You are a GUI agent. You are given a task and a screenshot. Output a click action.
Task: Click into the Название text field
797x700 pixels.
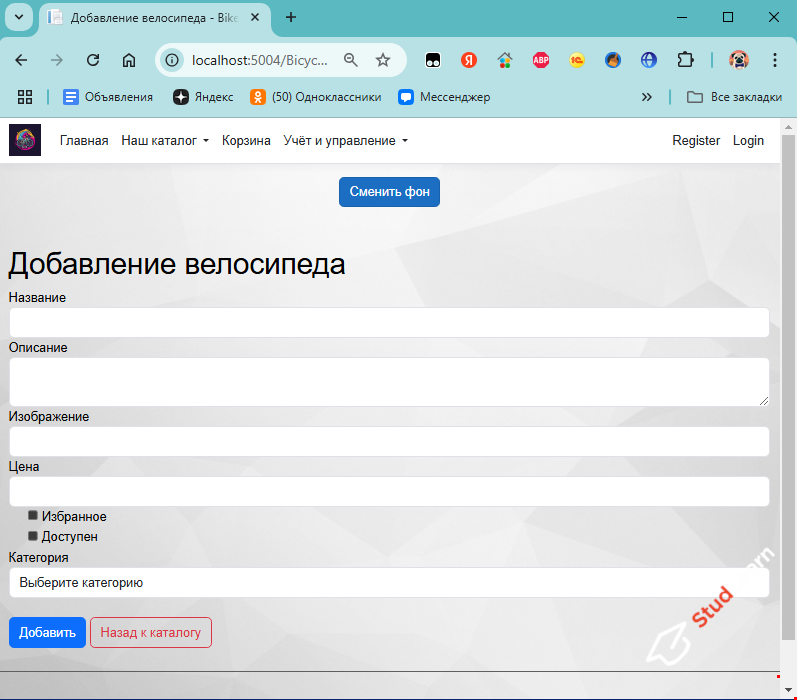(x=389, y=322)
